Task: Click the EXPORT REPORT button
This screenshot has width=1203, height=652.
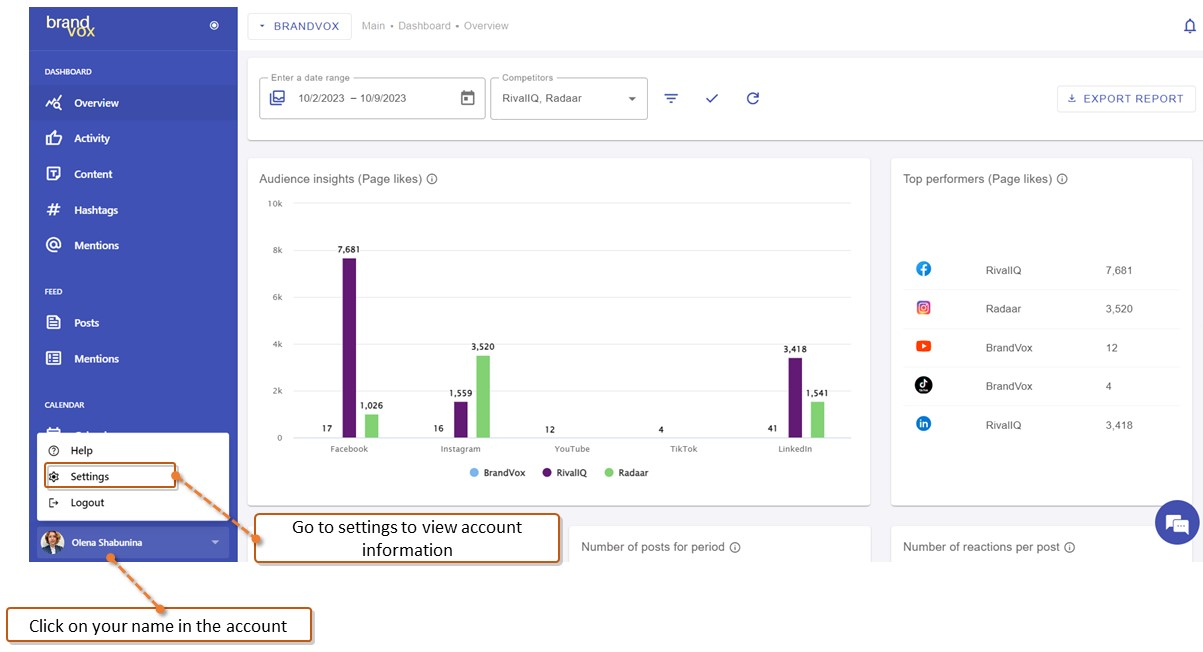Action: (x=1126, y=98)
